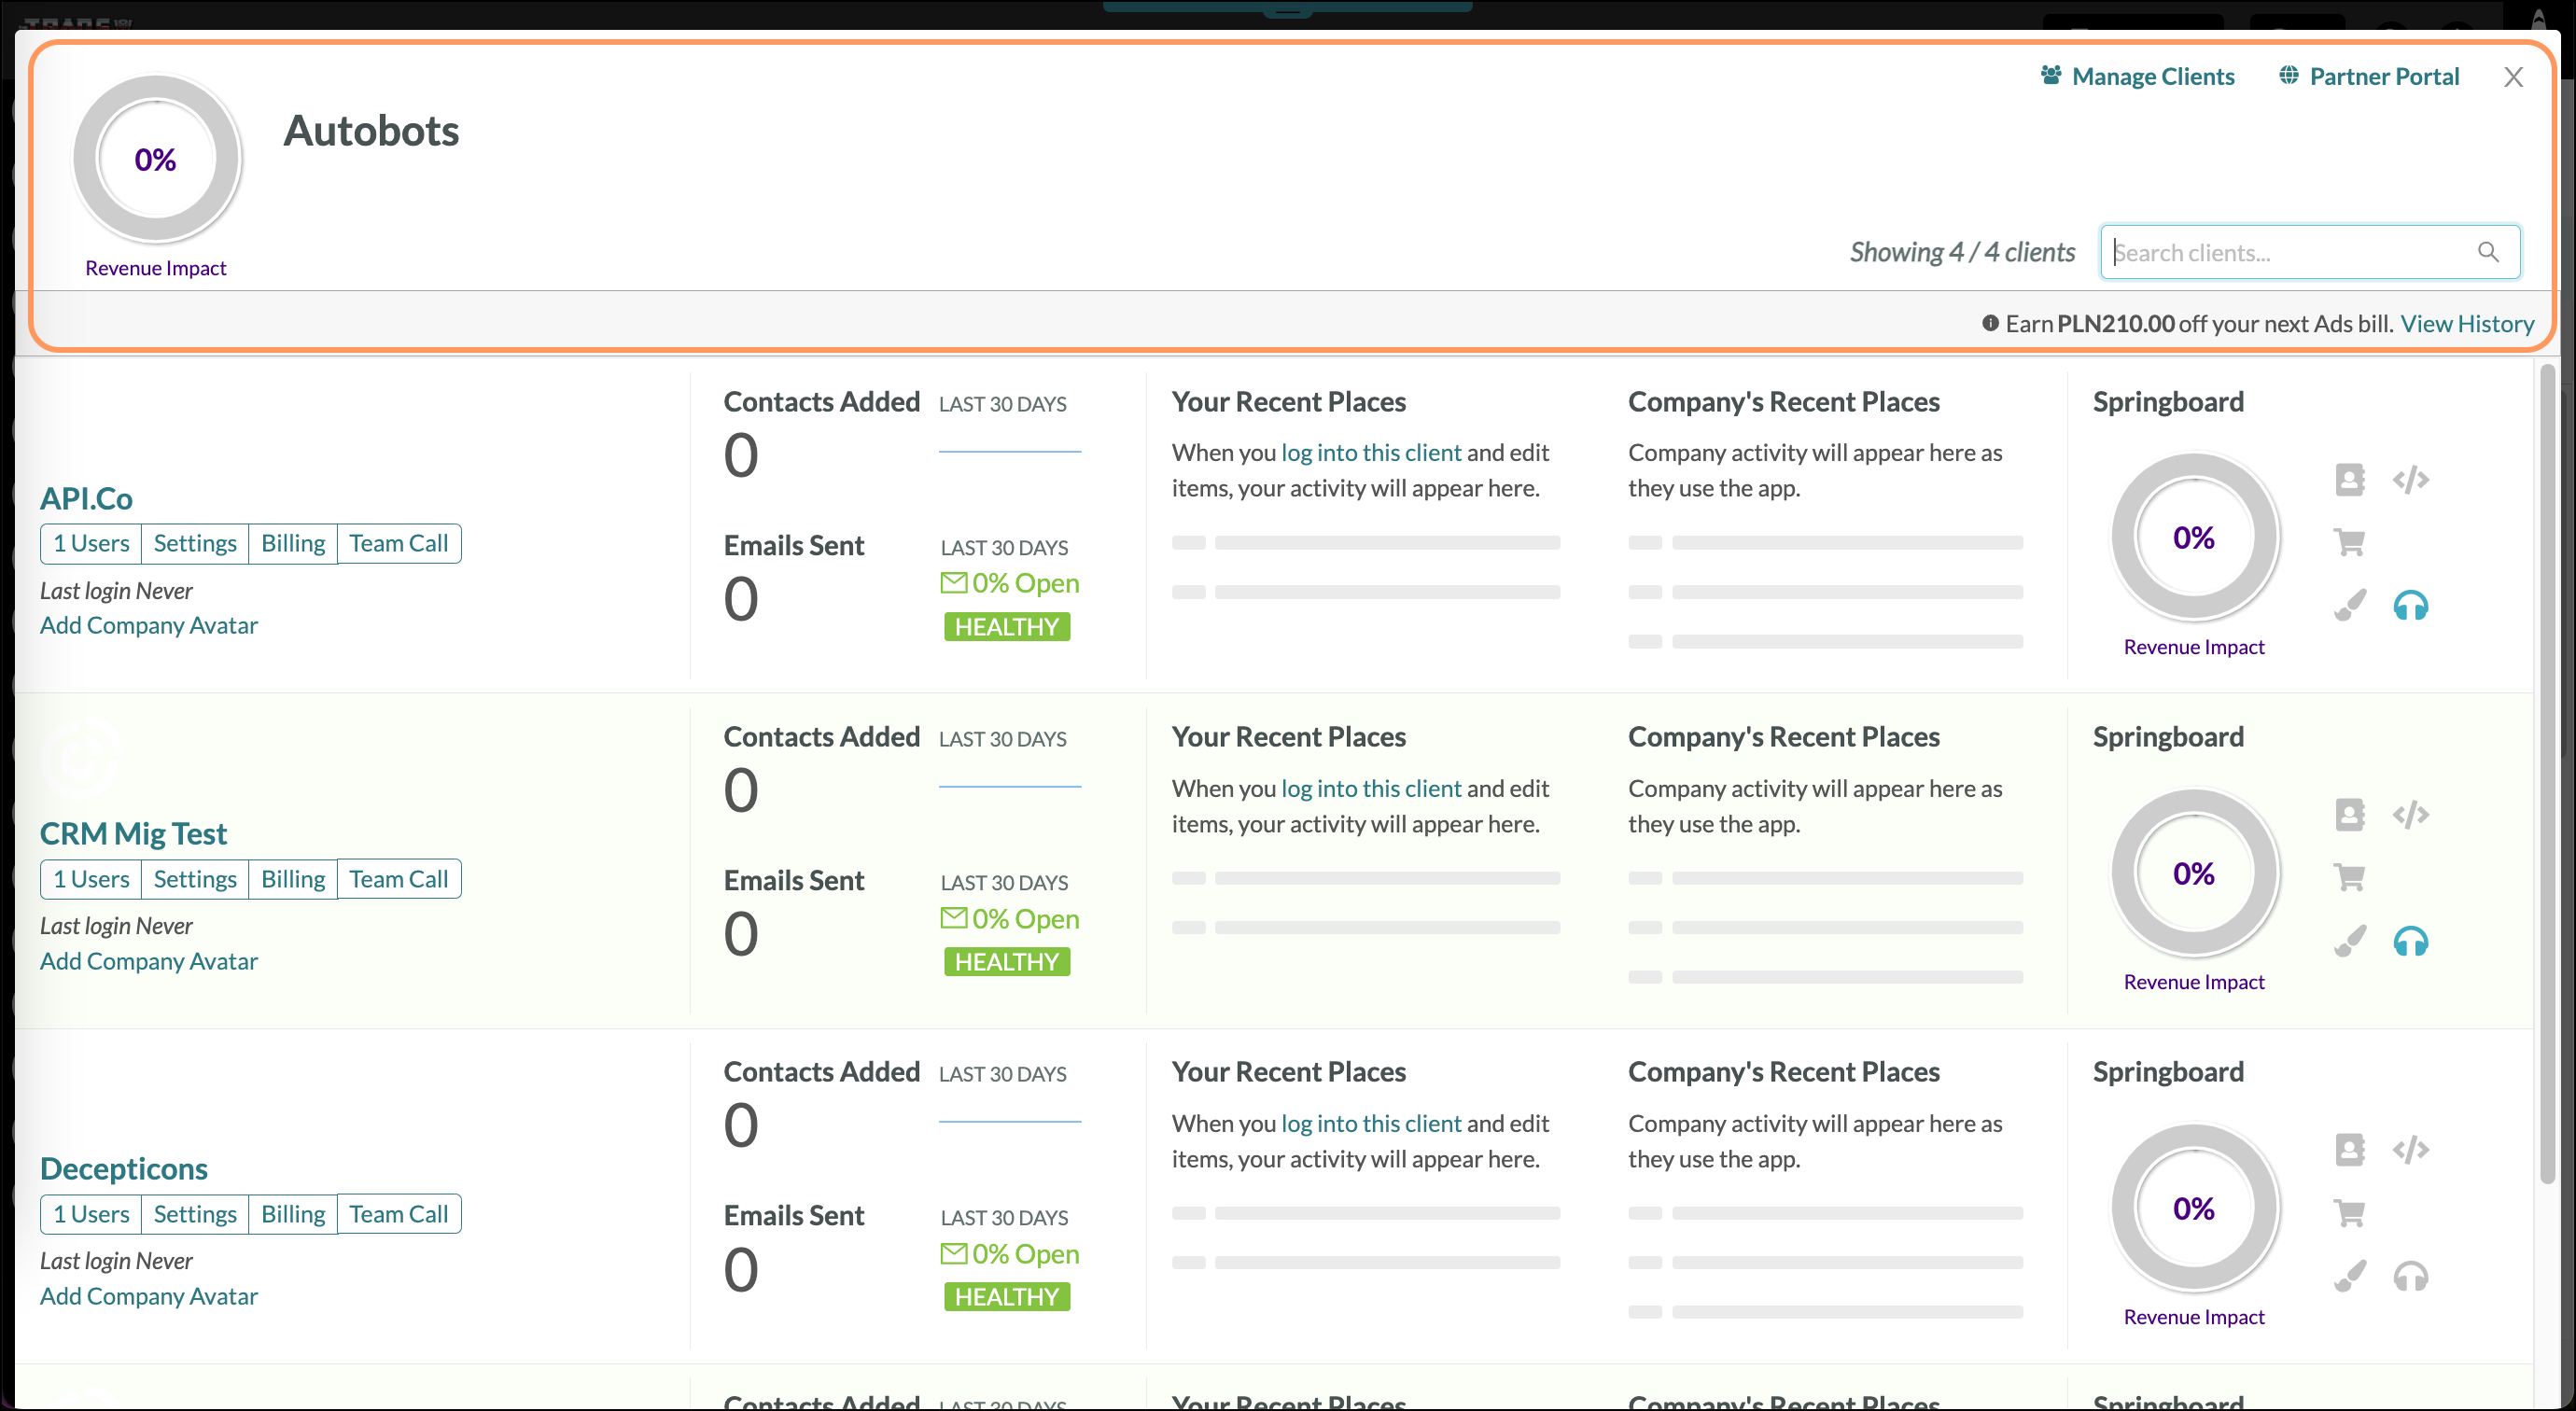Image resolution: width=2576 pixels, height=1411 pixels.
Task: Select 1 Users for Decepticons
Action: click(91, 1214)
